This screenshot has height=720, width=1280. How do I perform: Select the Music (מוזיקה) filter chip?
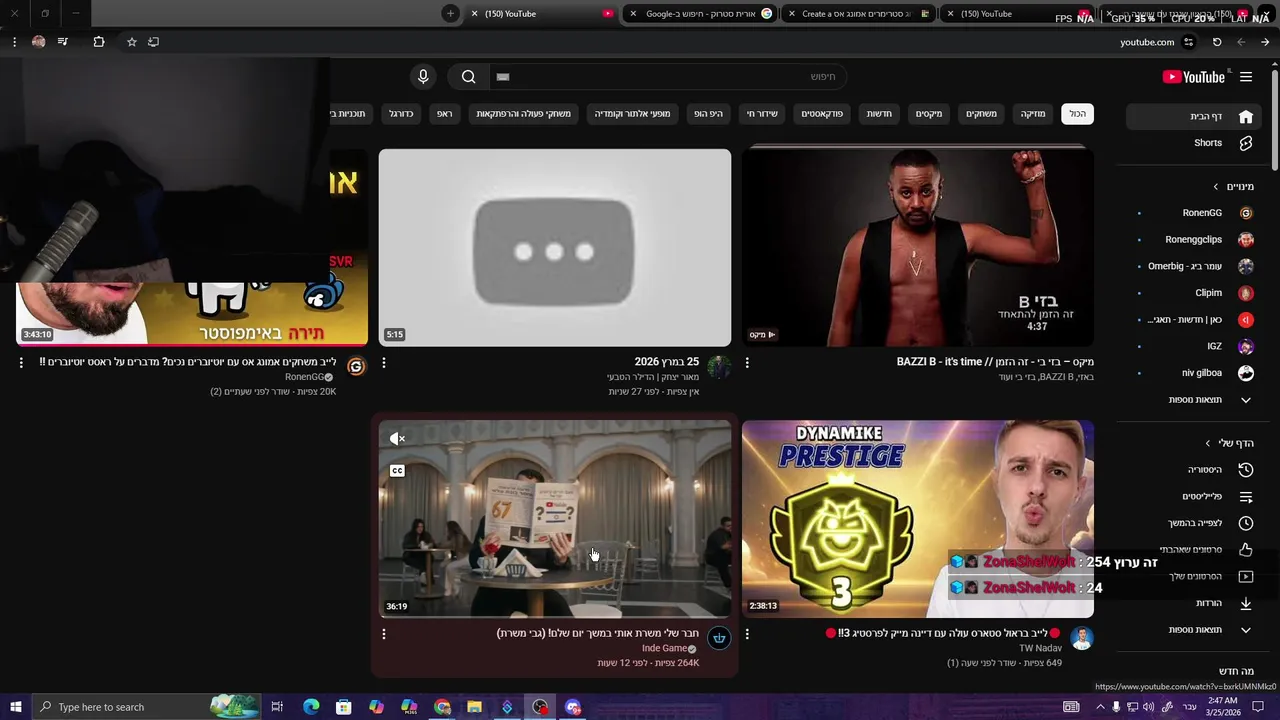(1033, 114)
